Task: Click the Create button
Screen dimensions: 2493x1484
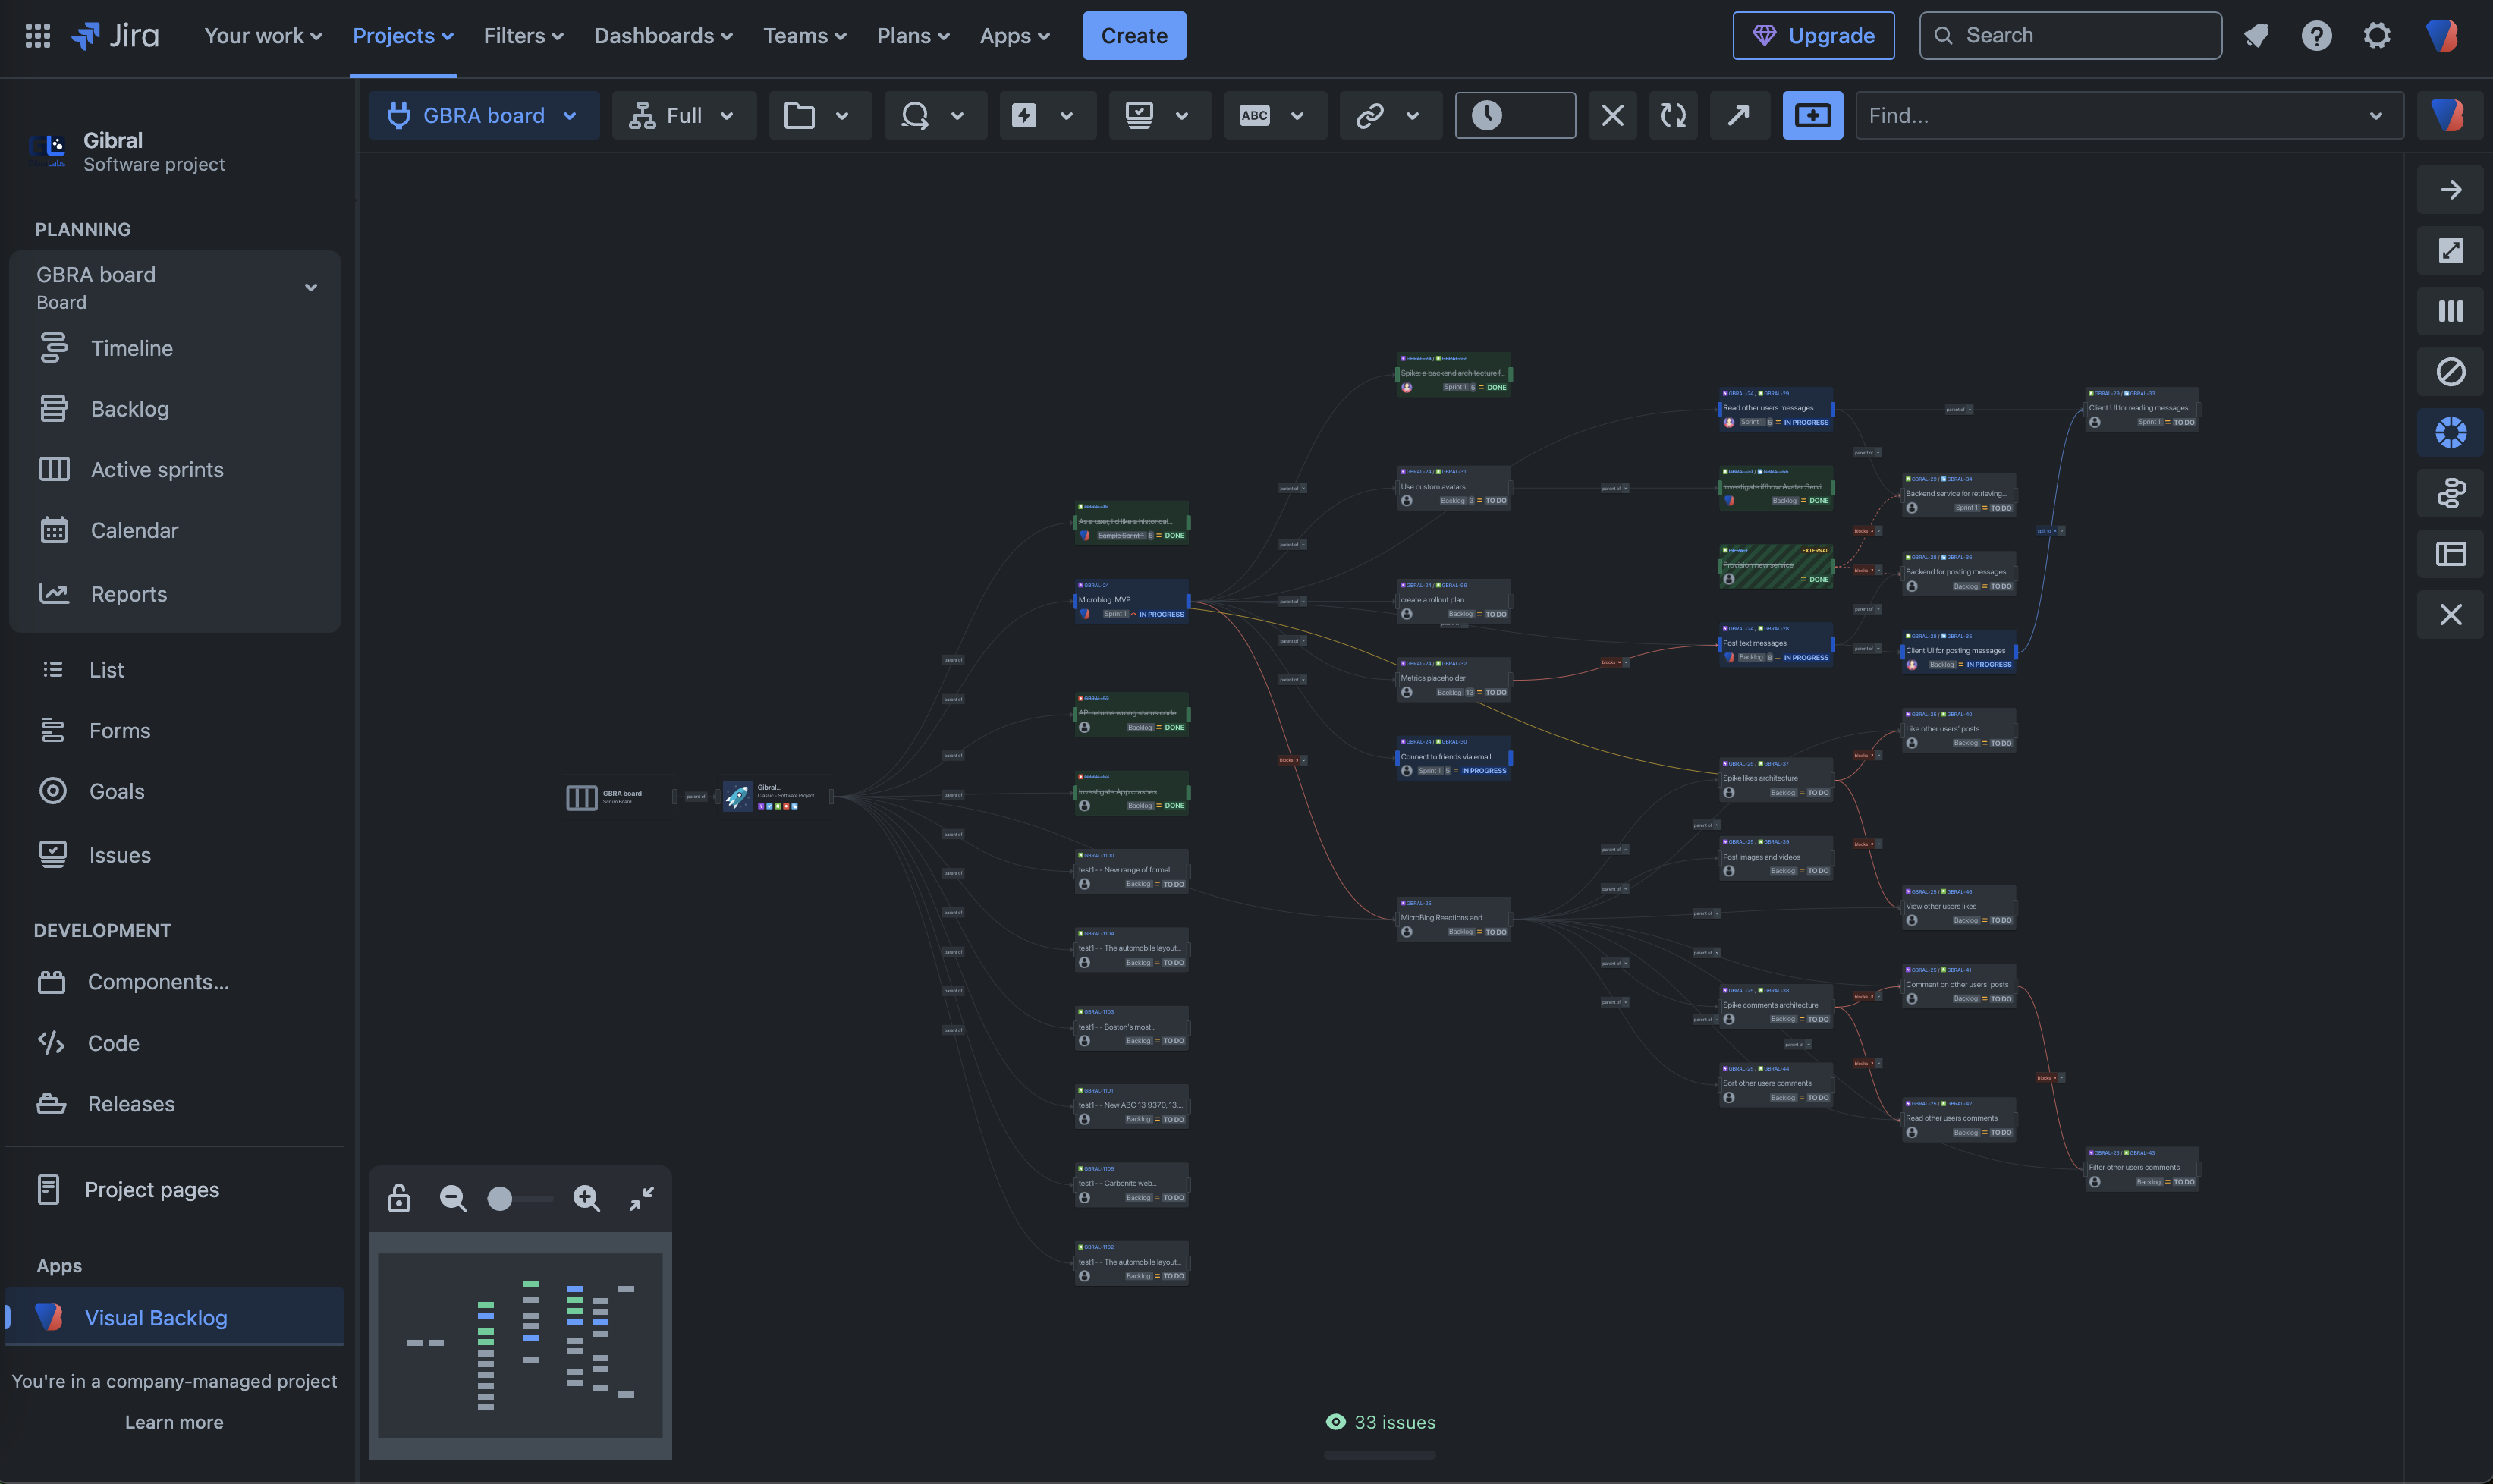Action: pos(1134,36)
